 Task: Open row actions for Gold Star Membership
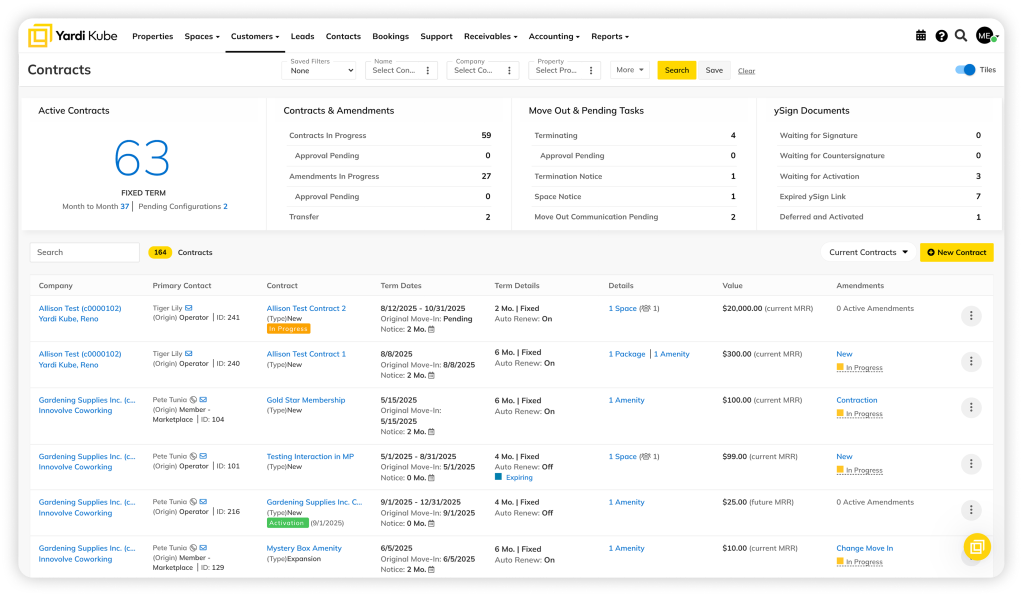(x=970, y=408)
